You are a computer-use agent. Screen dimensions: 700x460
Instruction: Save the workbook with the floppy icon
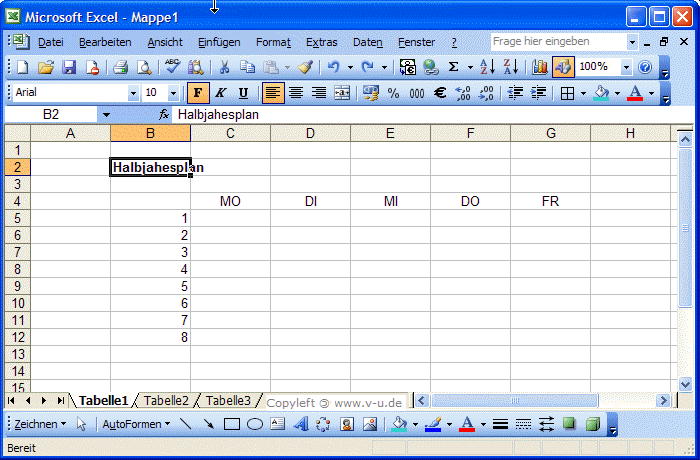(69, 67)
